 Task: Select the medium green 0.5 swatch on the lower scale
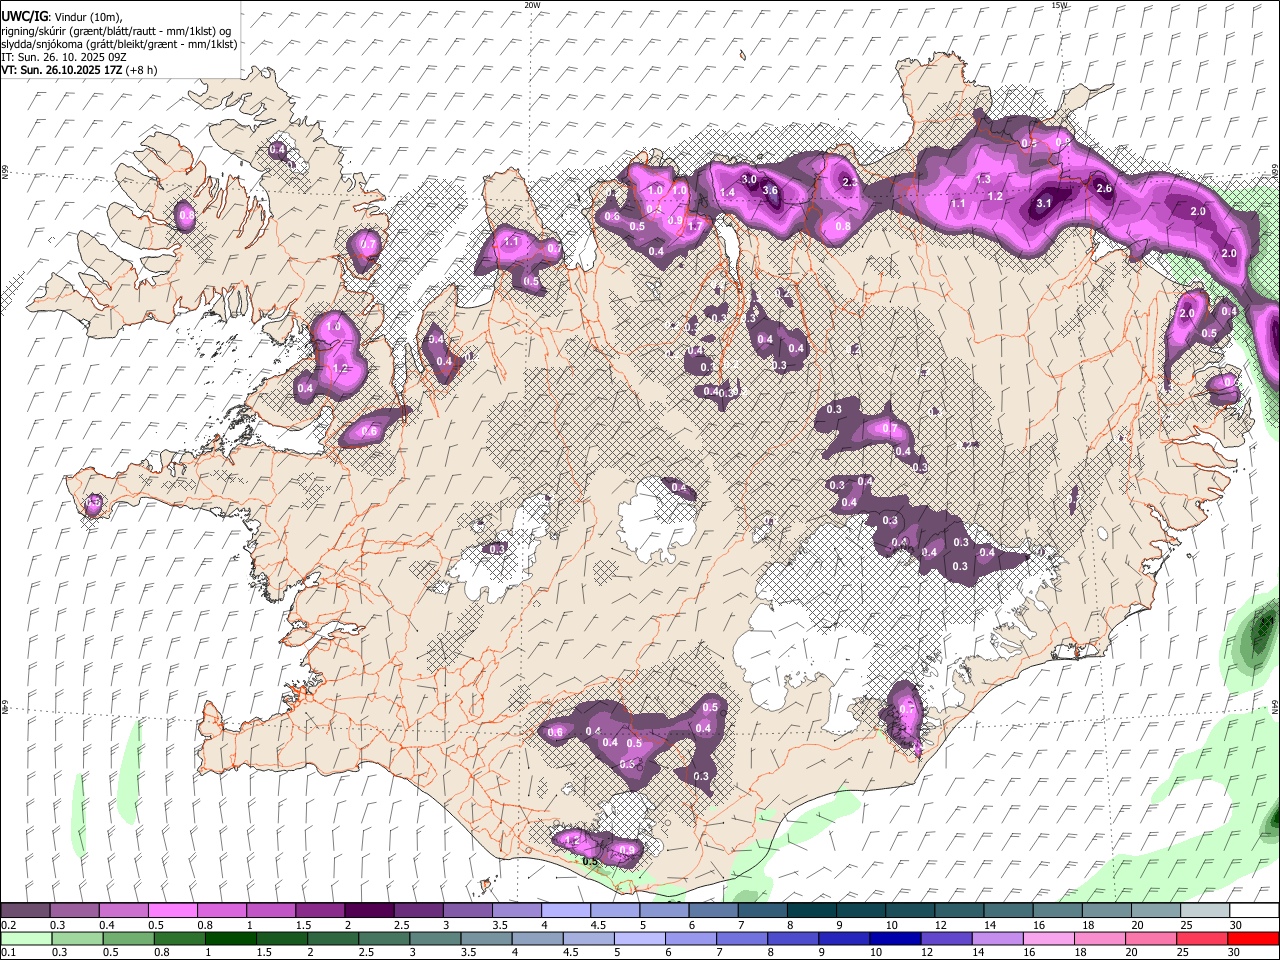pos(127,939)
